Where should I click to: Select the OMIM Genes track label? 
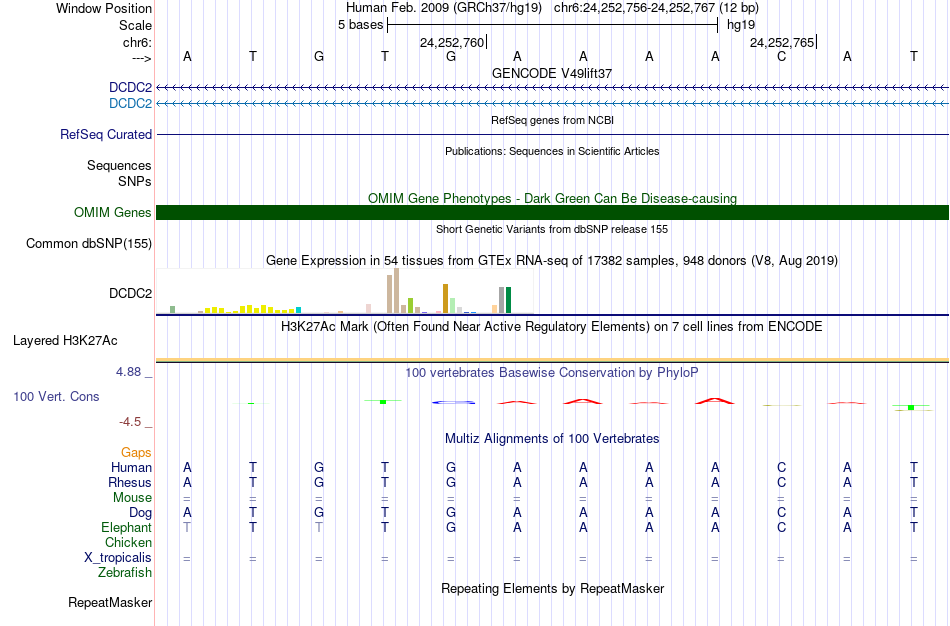[113, 212]
